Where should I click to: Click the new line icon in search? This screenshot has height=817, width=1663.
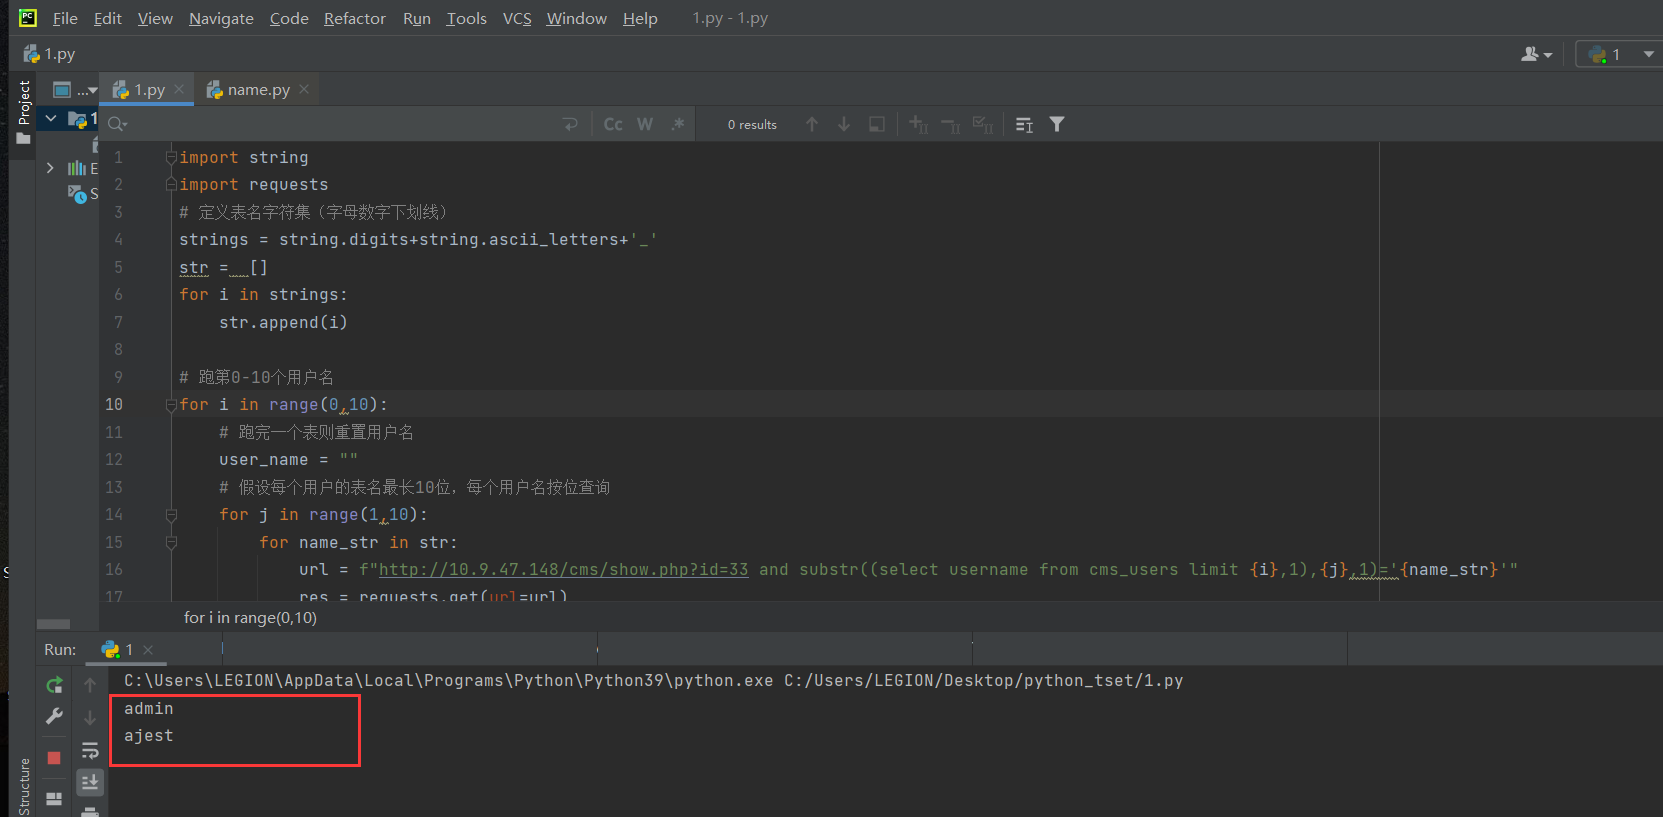570,124
